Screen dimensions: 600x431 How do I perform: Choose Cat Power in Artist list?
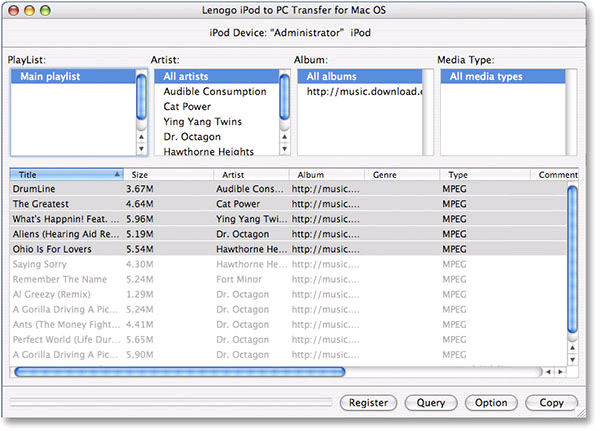pos(187,107)
